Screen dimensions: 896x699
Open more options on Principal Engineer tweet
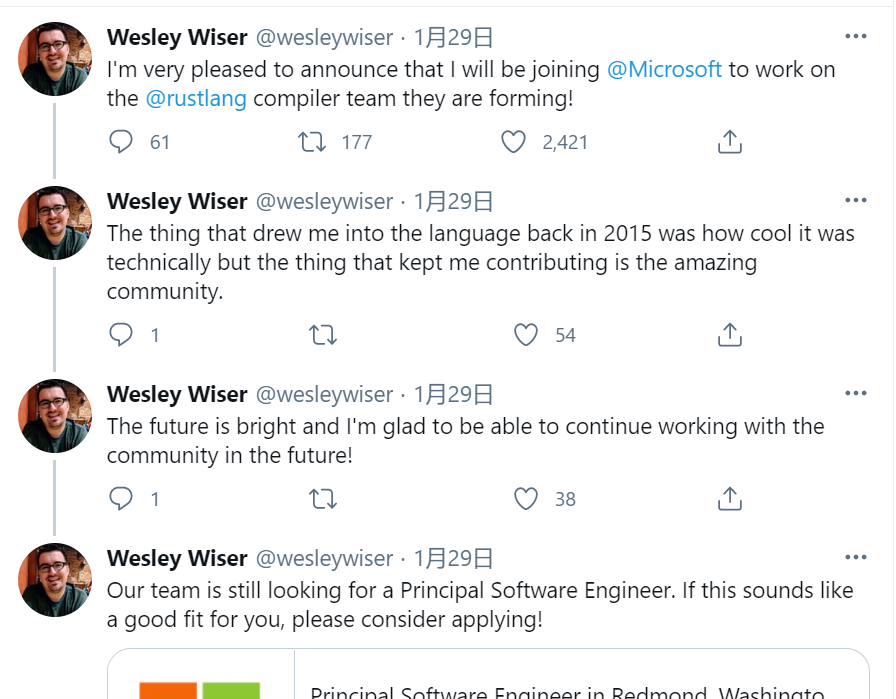tap(855, 557)
